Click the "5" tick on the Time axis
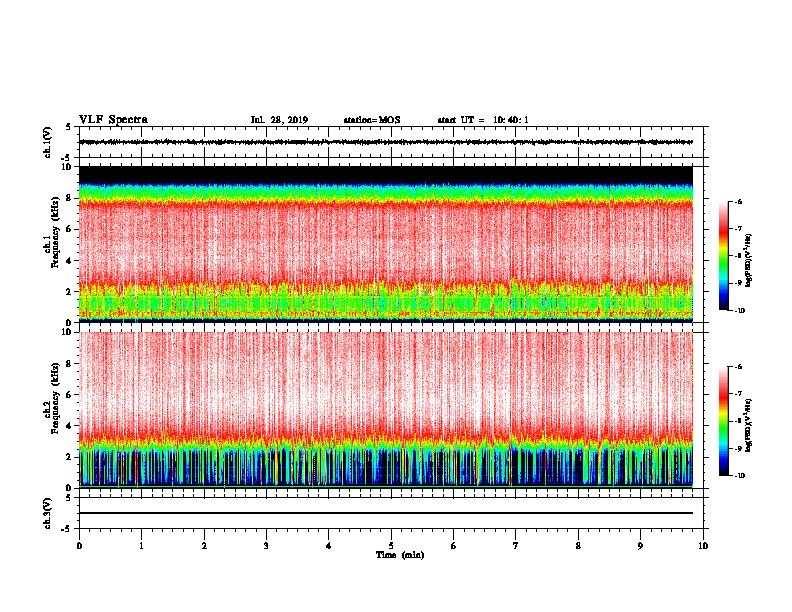Screen dimensions: 792x612 (391, 546)
